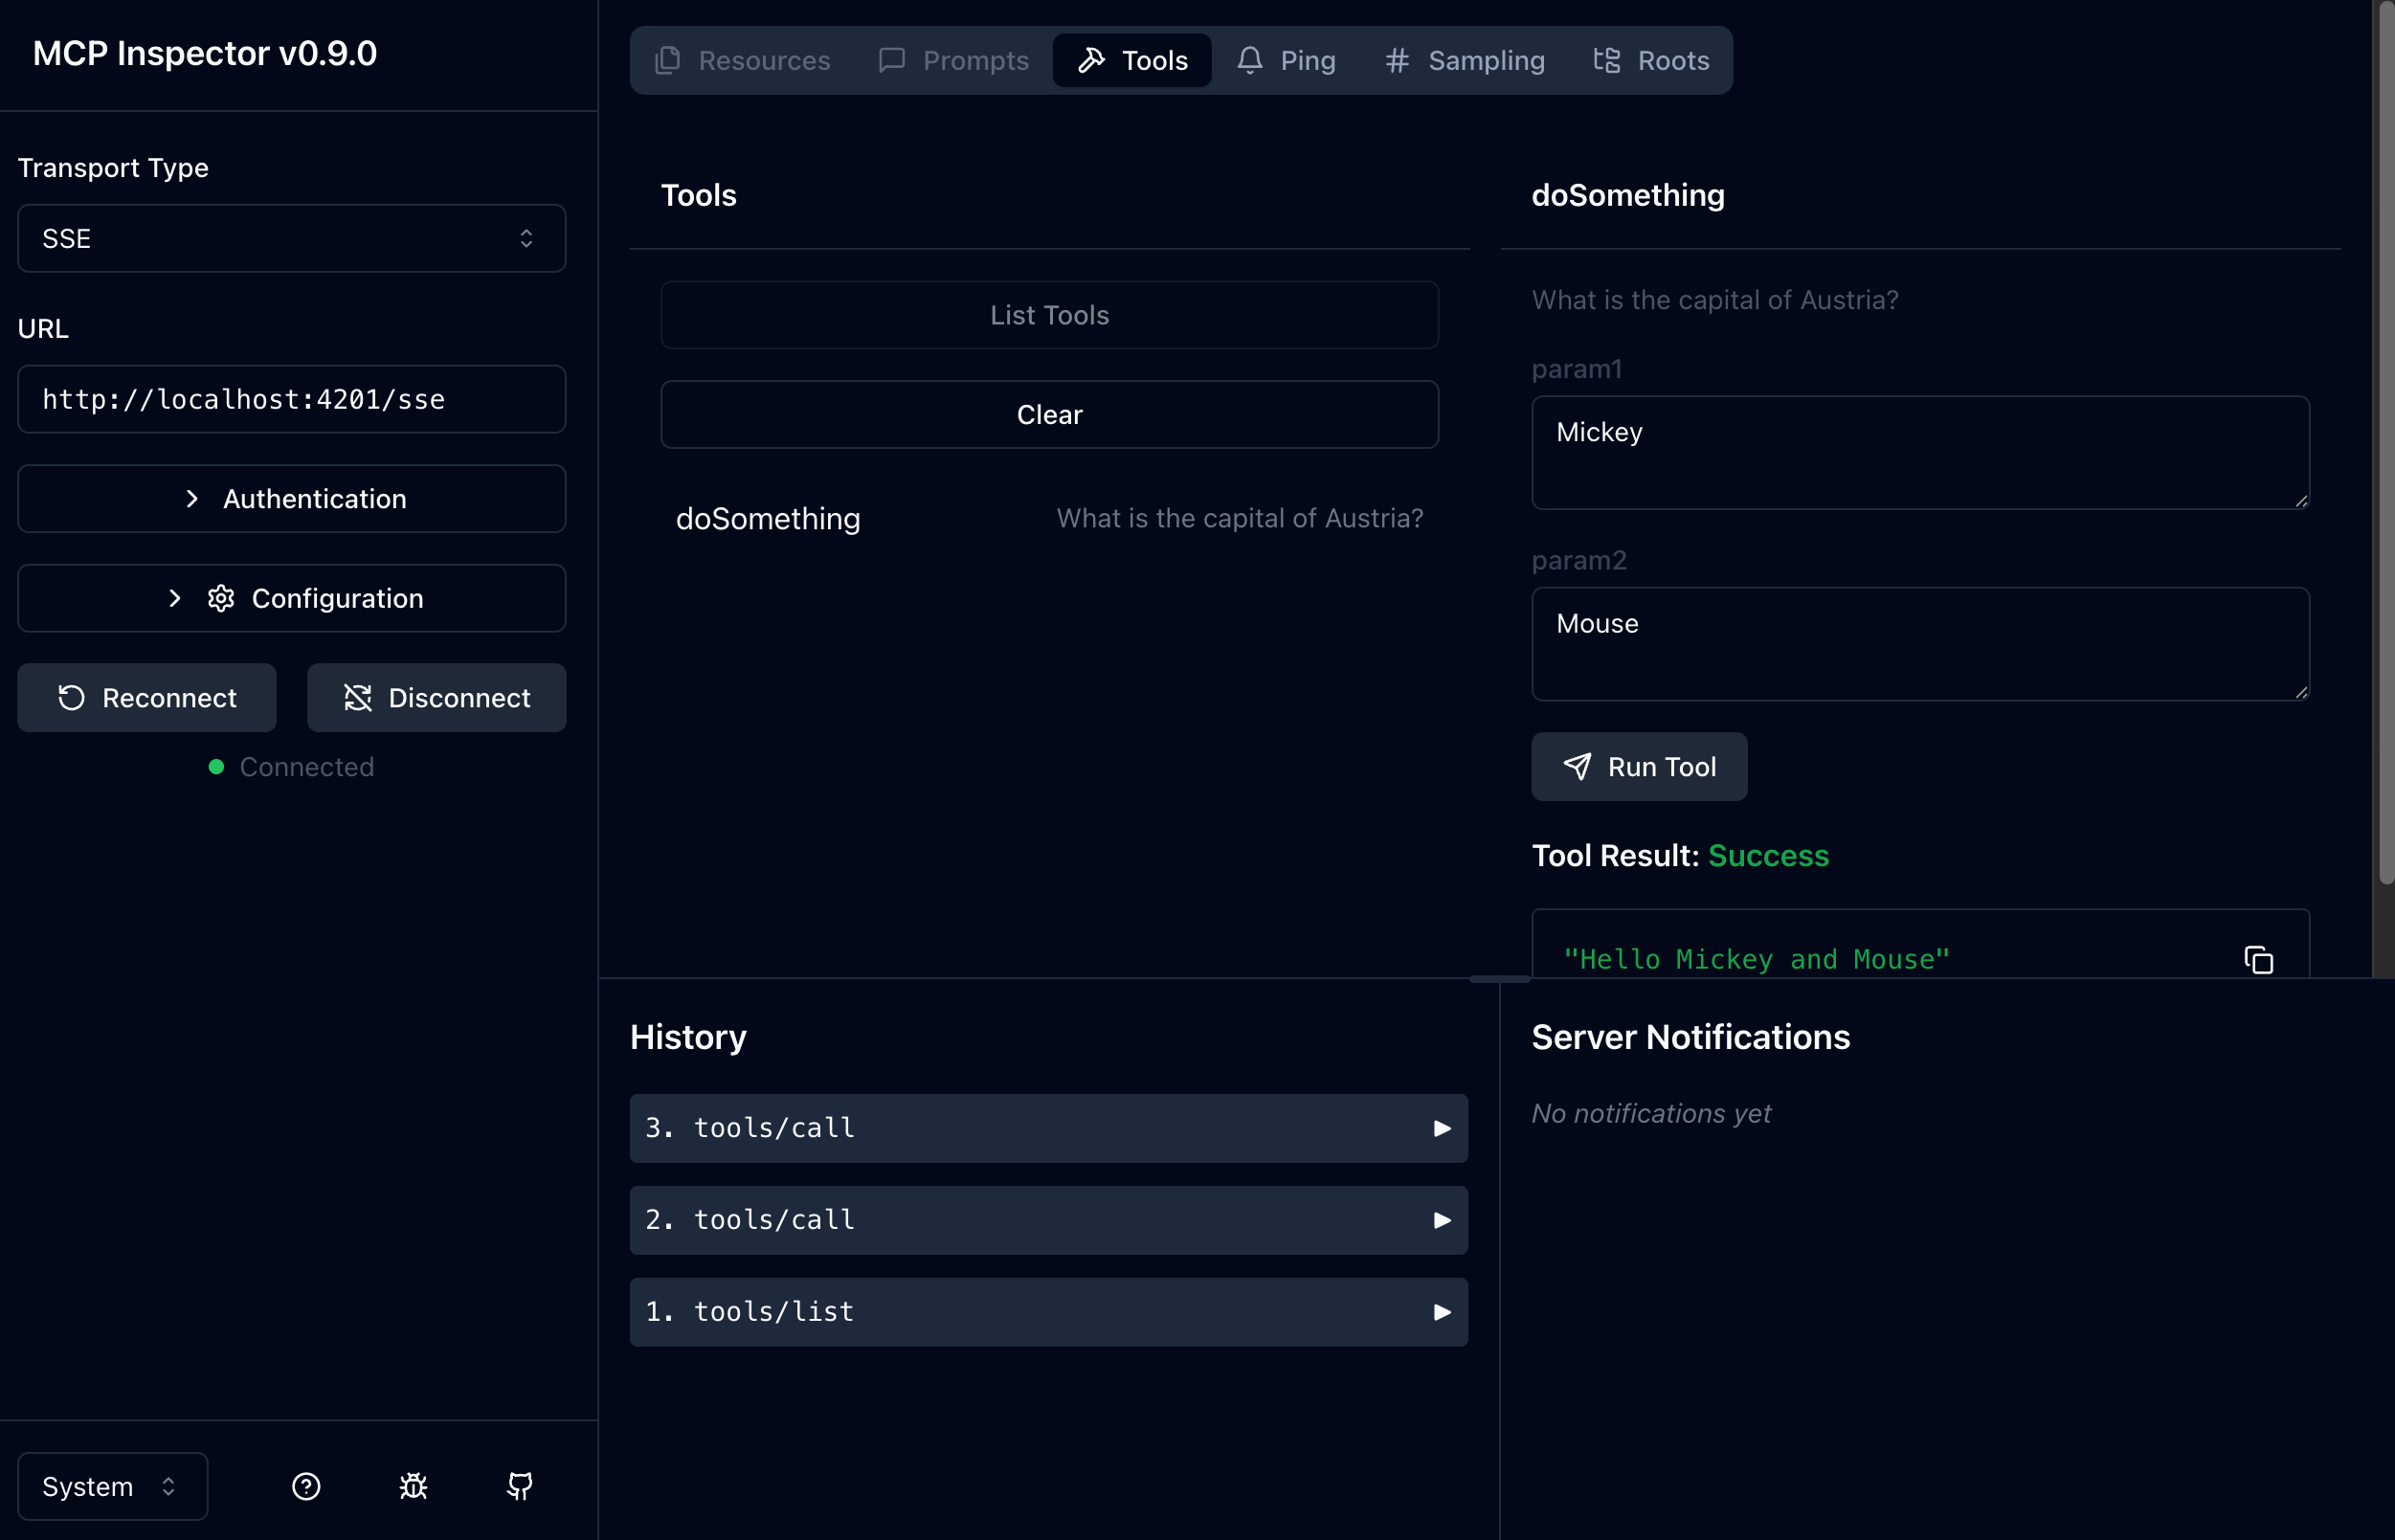Open the GitHub icon link
2395x1540 pixels.
[x=520, y=1486]
